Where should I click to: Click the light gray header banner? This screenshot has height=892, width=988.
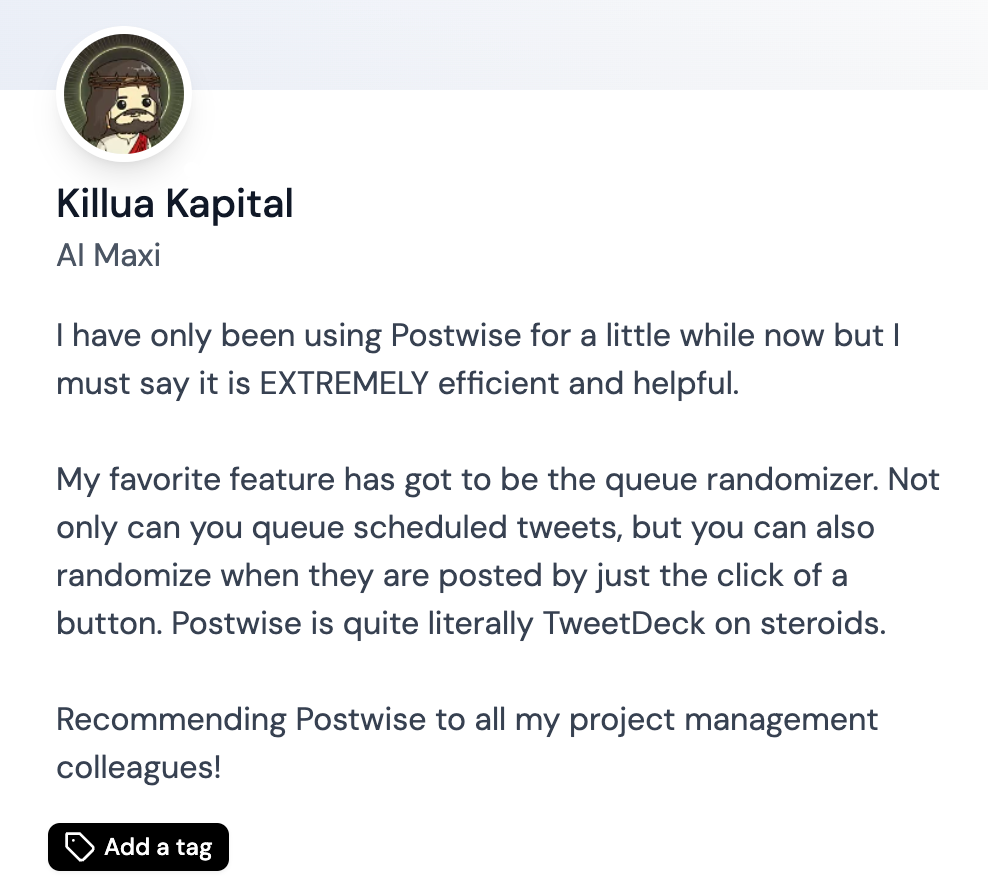point(600,44)
